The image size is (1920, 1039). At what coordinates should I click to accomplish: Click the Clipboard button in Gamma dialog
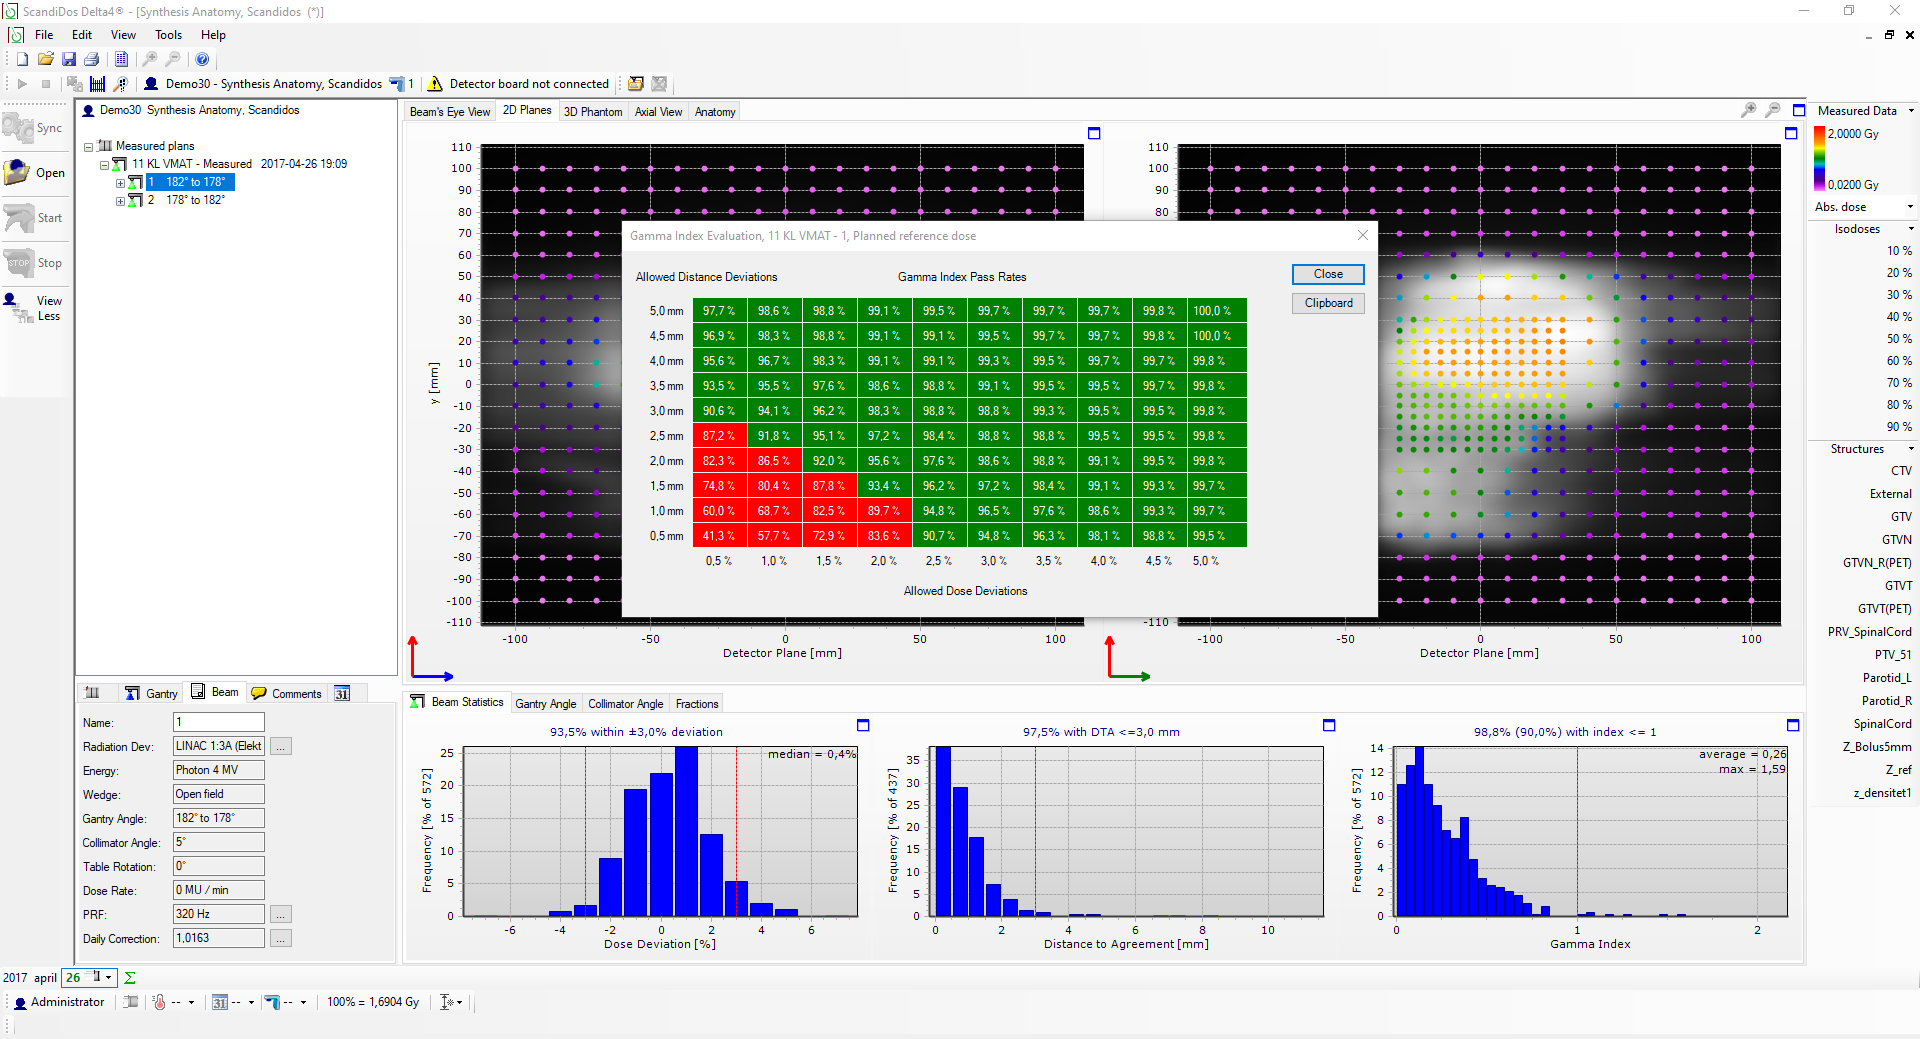coord(1328,303)
